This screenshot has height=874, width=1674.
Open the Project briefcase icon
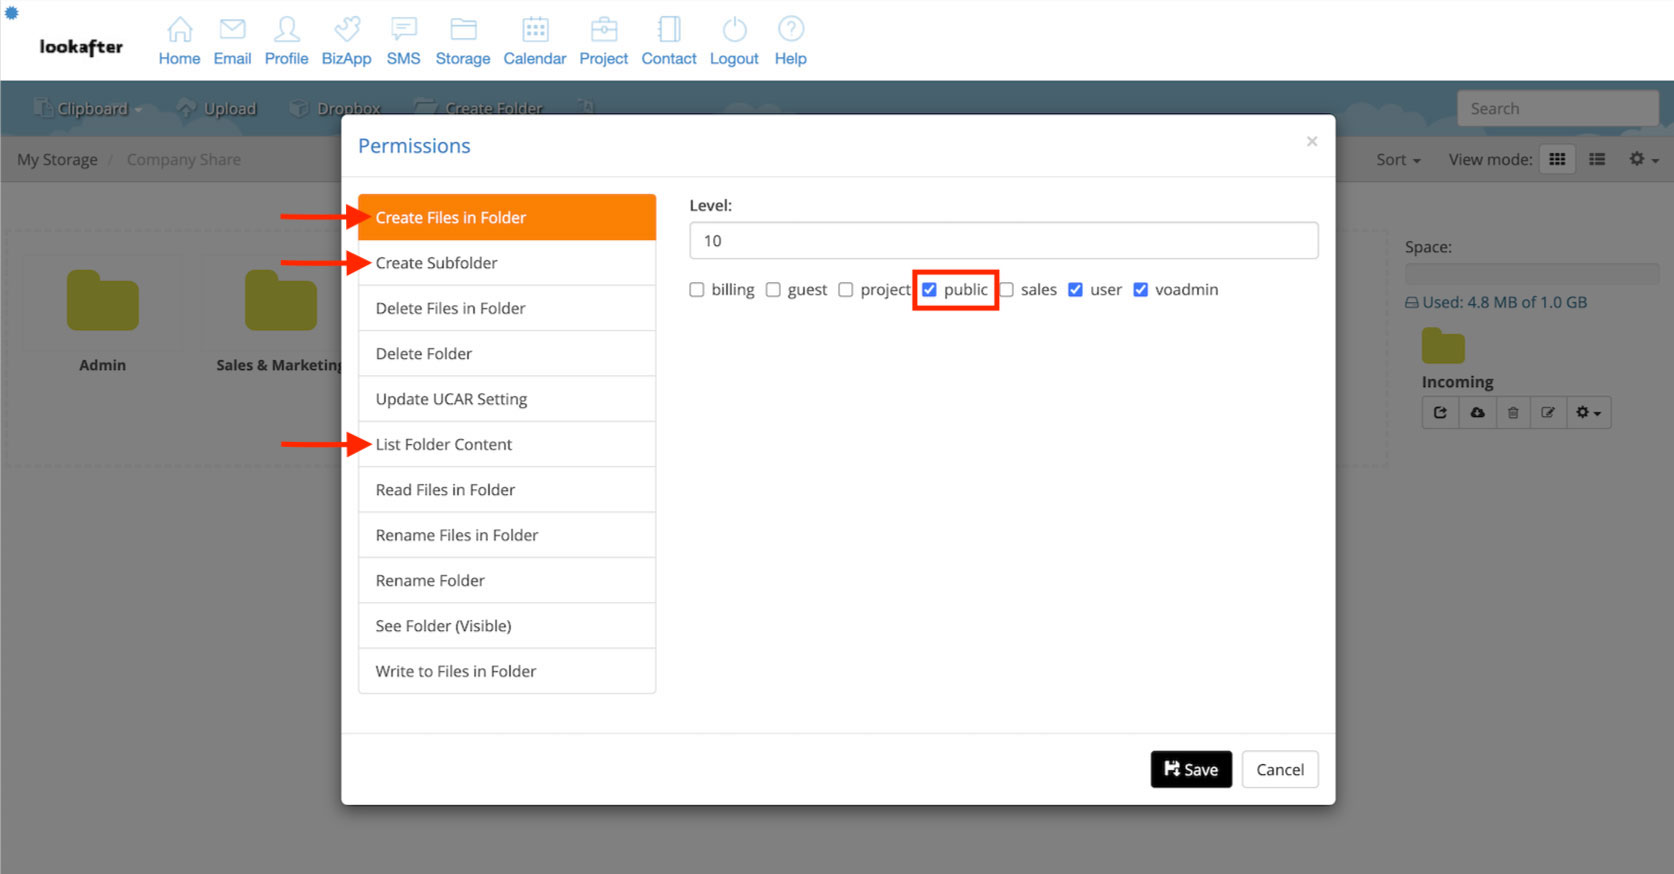603,30
